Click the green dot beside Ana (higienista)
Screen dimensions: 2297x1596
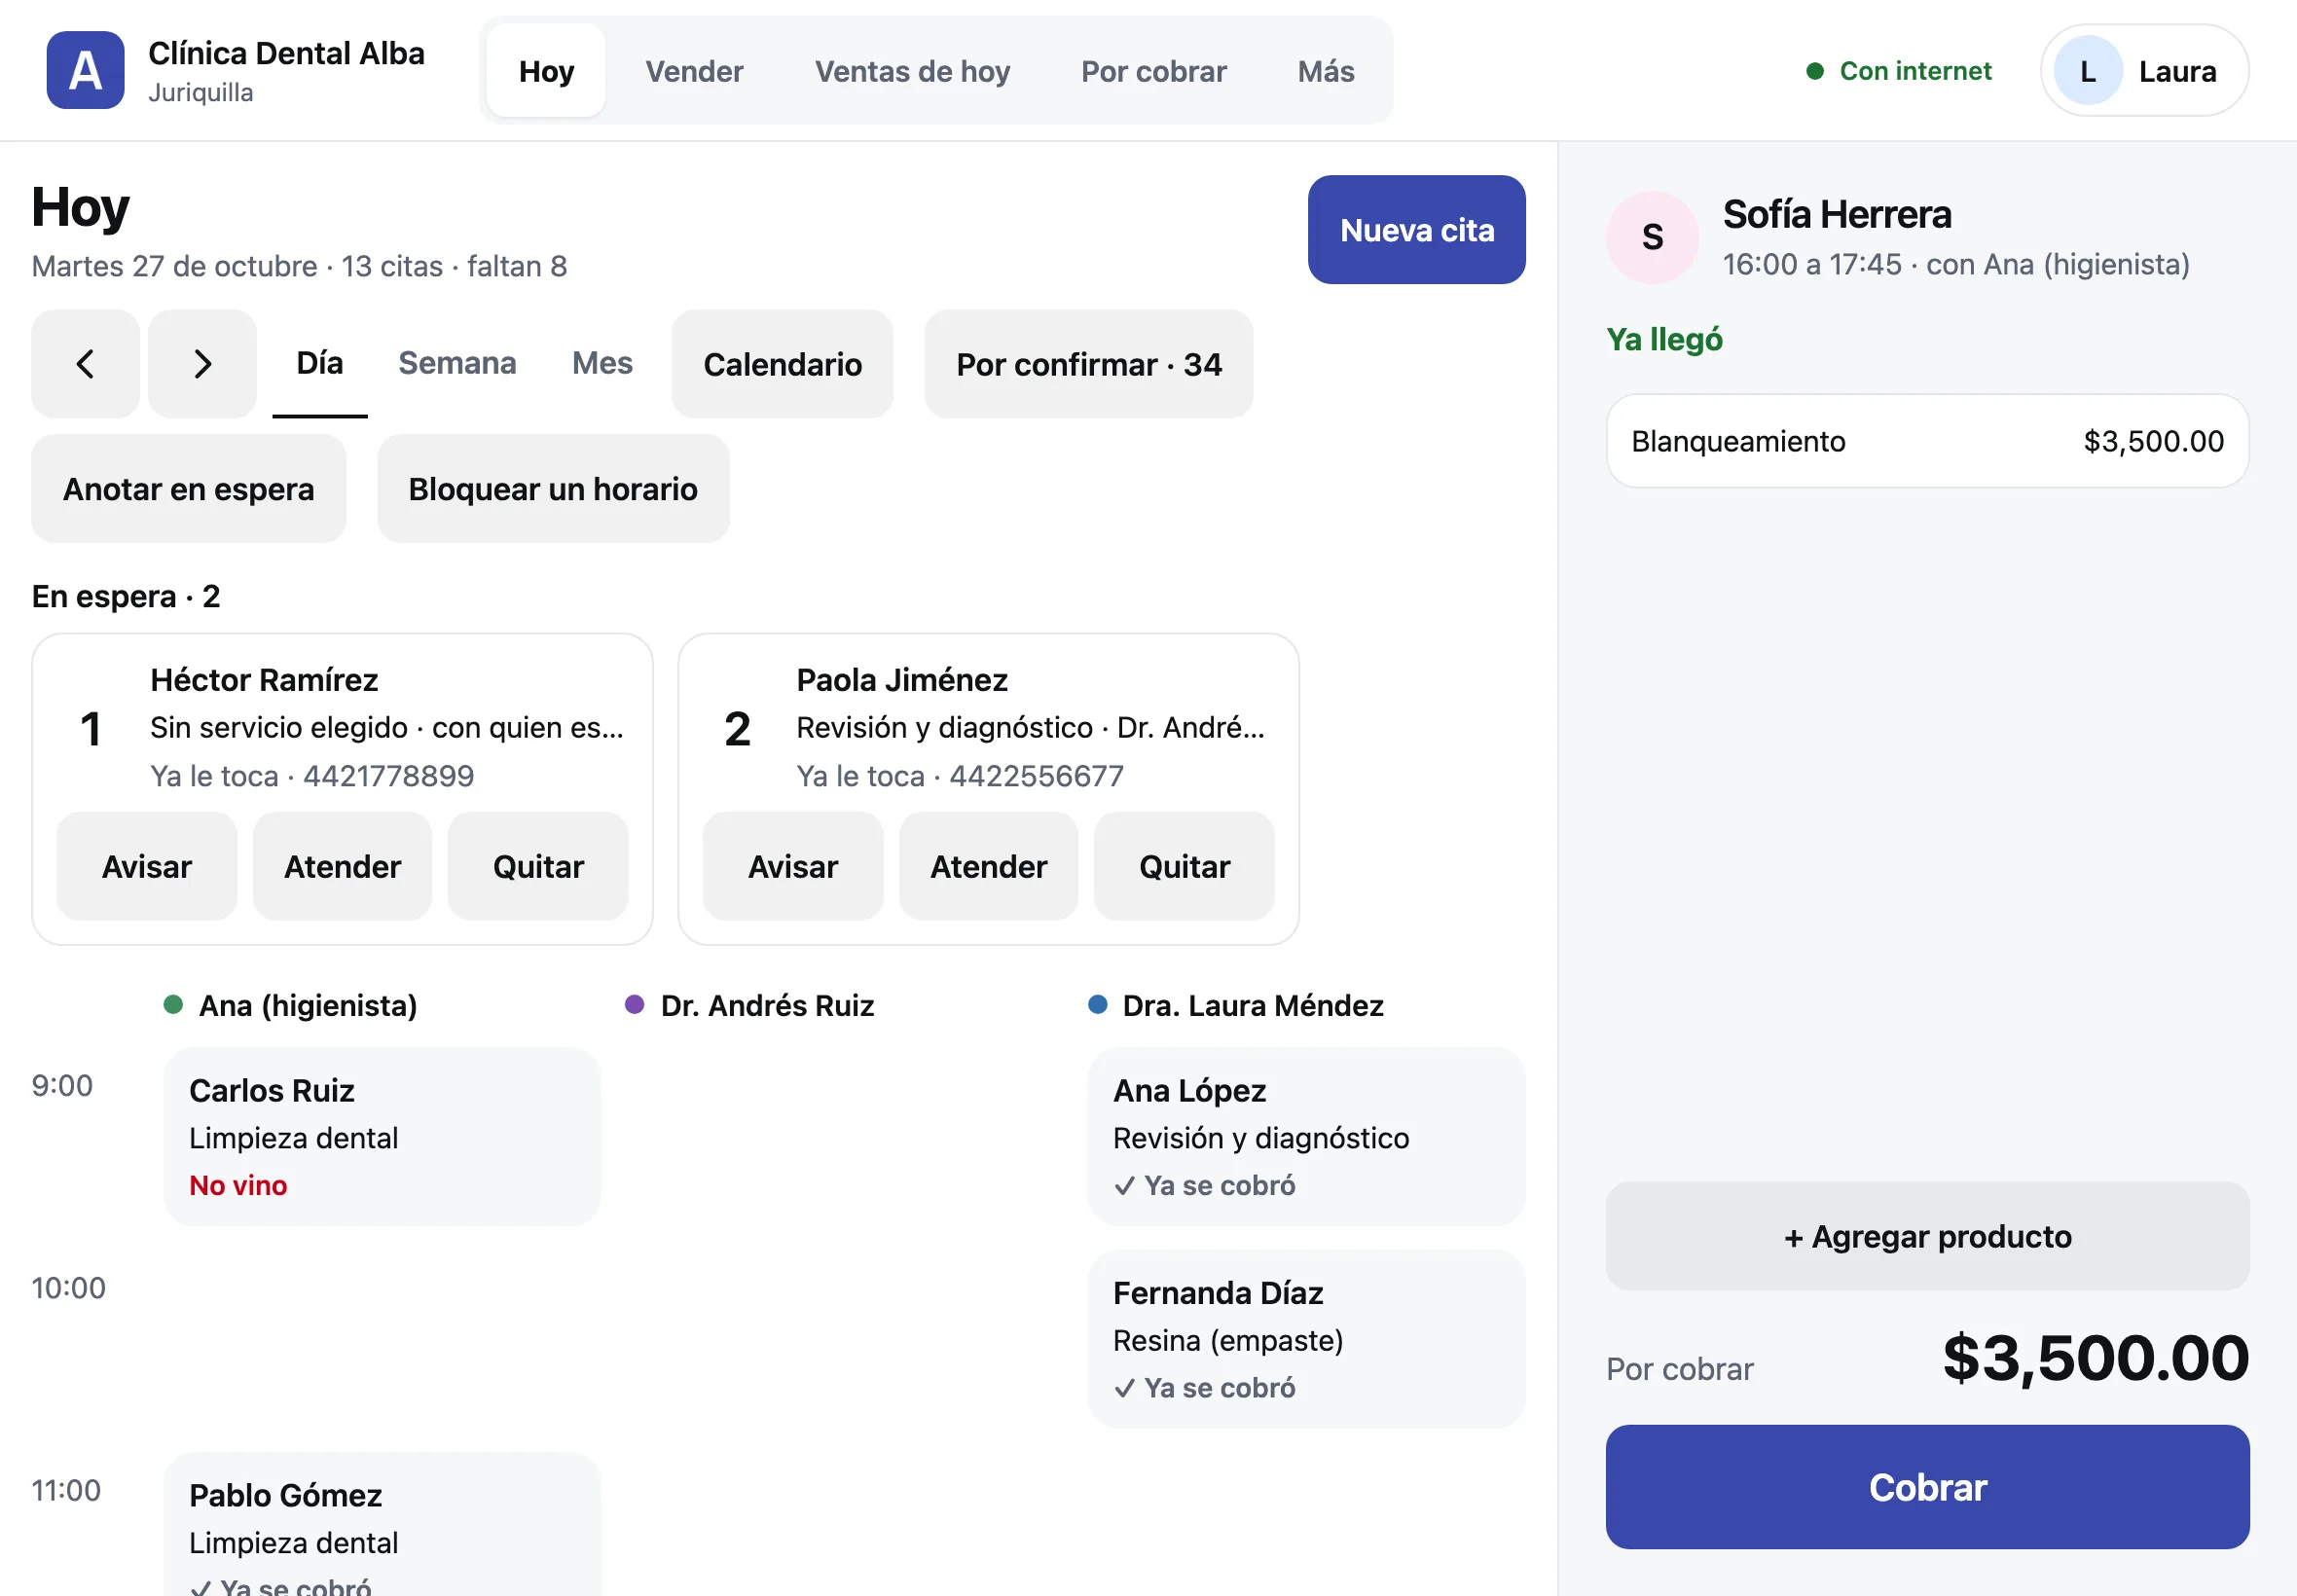(x=173, y=1004)
